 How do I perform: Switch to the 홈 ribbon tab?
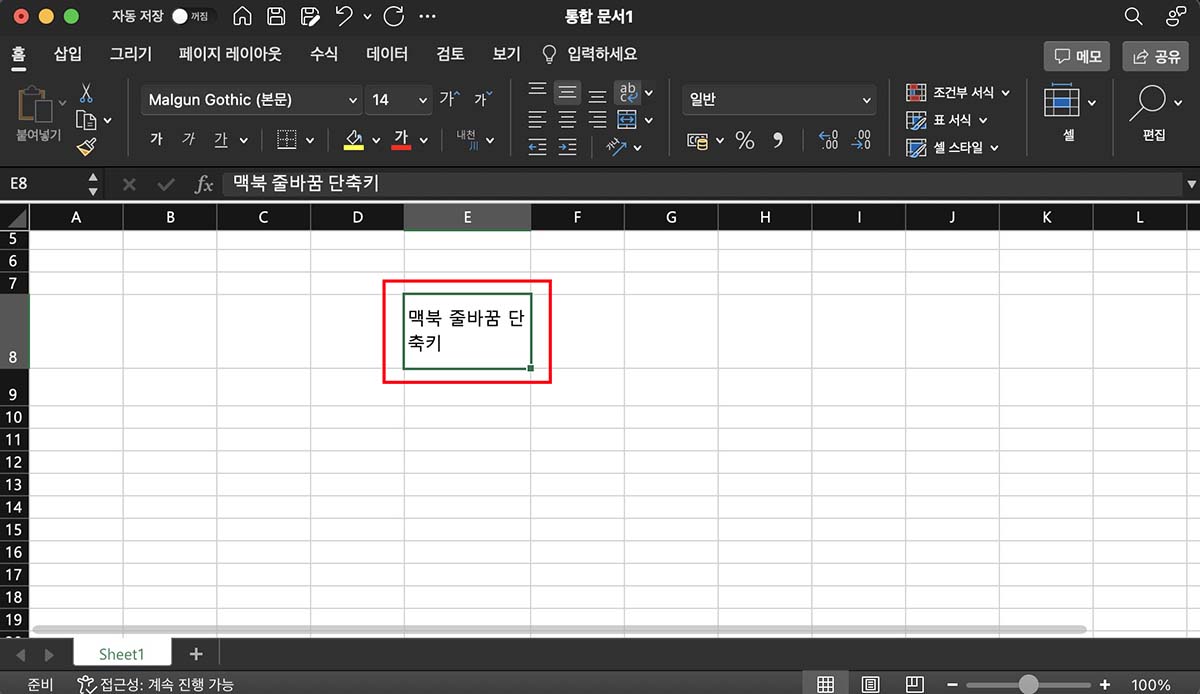[18, 54]
